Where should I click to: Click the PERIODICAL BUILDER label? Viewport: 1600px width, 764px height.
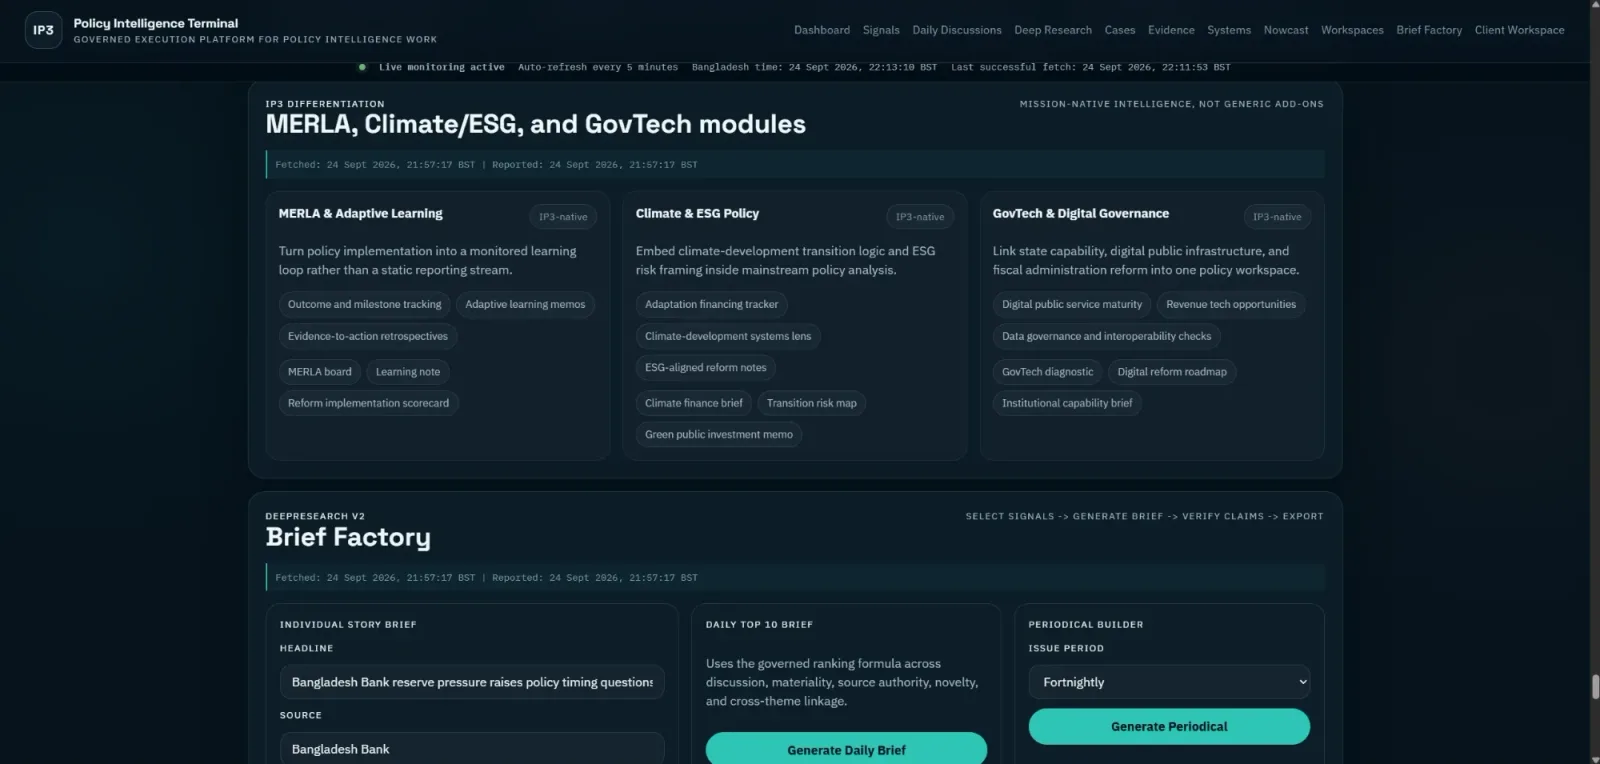(1086, 624)
